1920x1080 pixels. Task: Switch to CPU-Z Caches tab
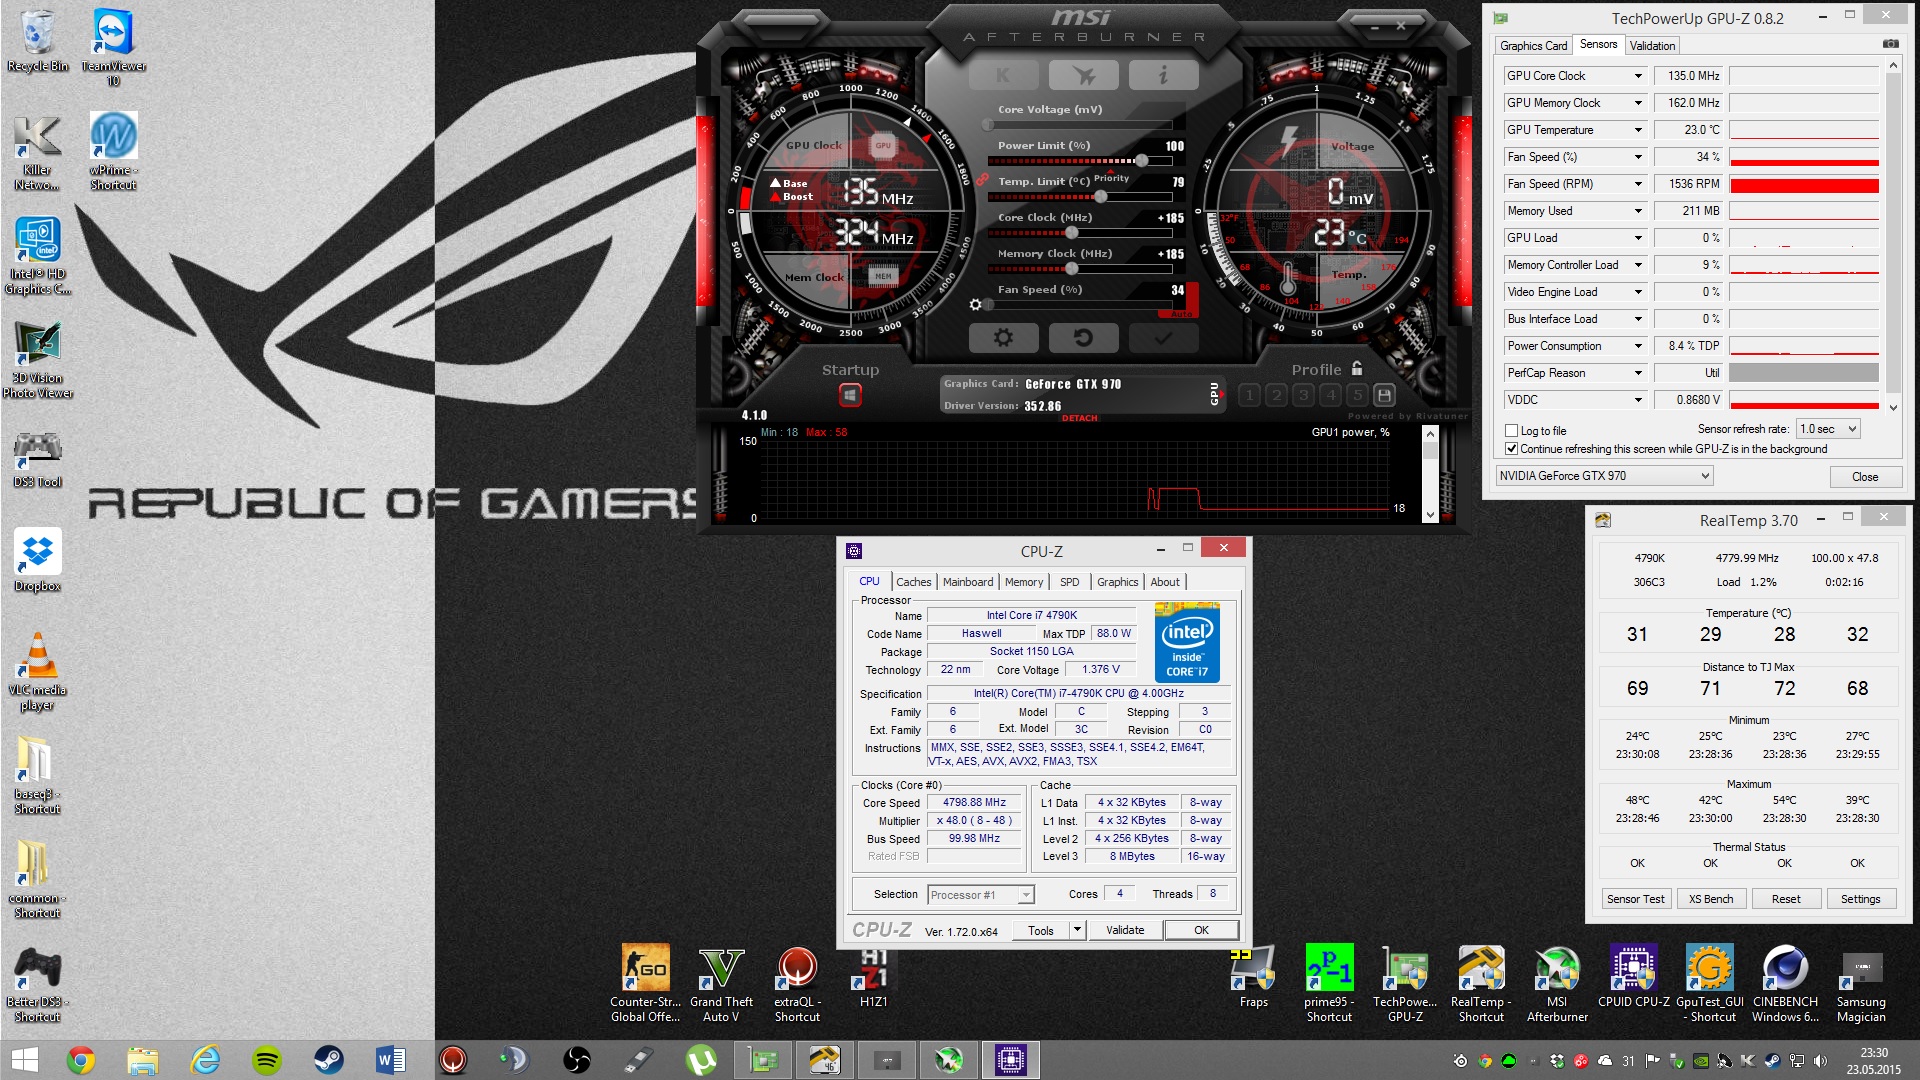(x=913, y=582)
